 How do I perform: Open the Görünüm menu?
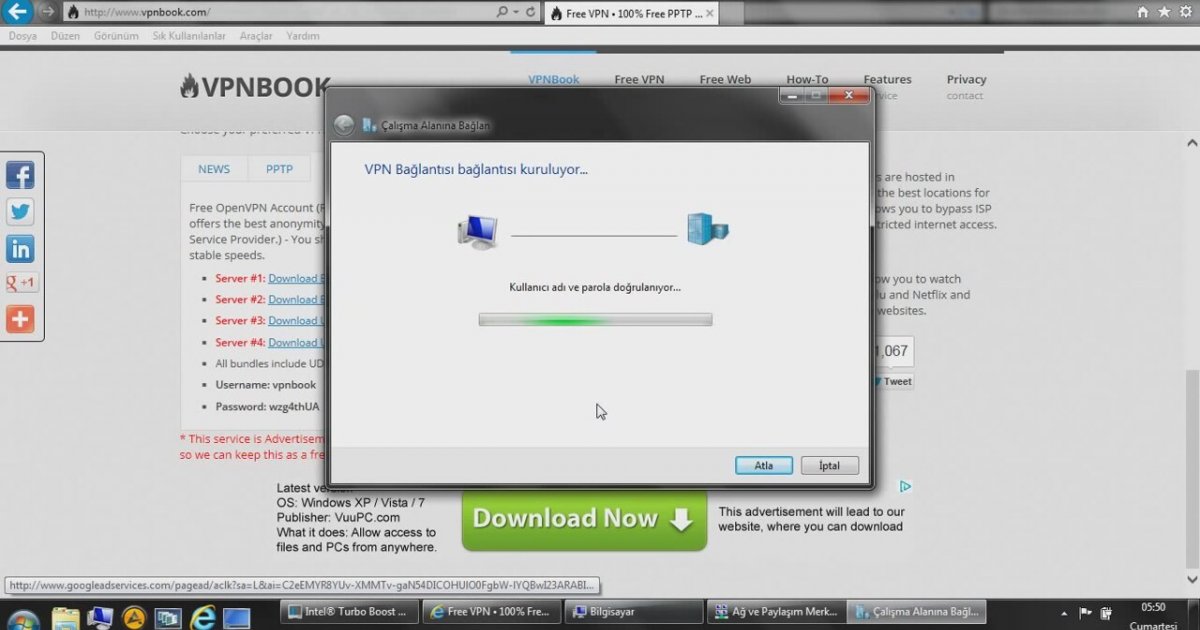coord(116,36)
